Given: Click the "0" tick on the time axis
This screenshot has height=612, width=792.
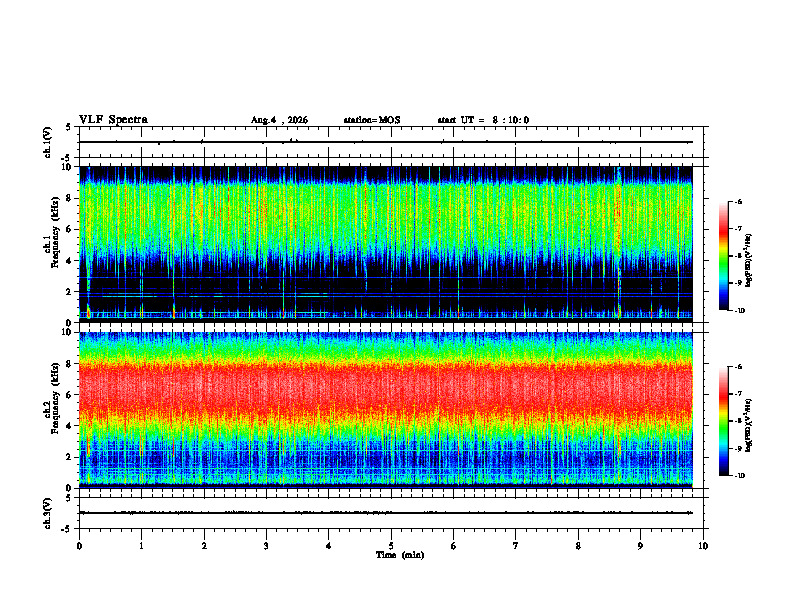Looking at the screenshot, I should [79, 546].
